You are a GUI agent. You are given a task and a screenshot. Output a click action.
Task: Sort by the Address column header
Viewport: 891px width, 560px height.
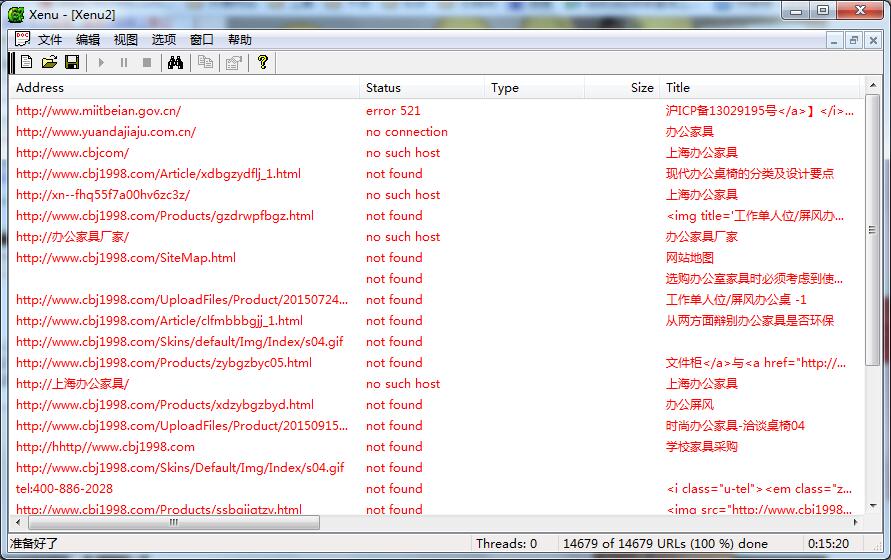click(184, 88)
